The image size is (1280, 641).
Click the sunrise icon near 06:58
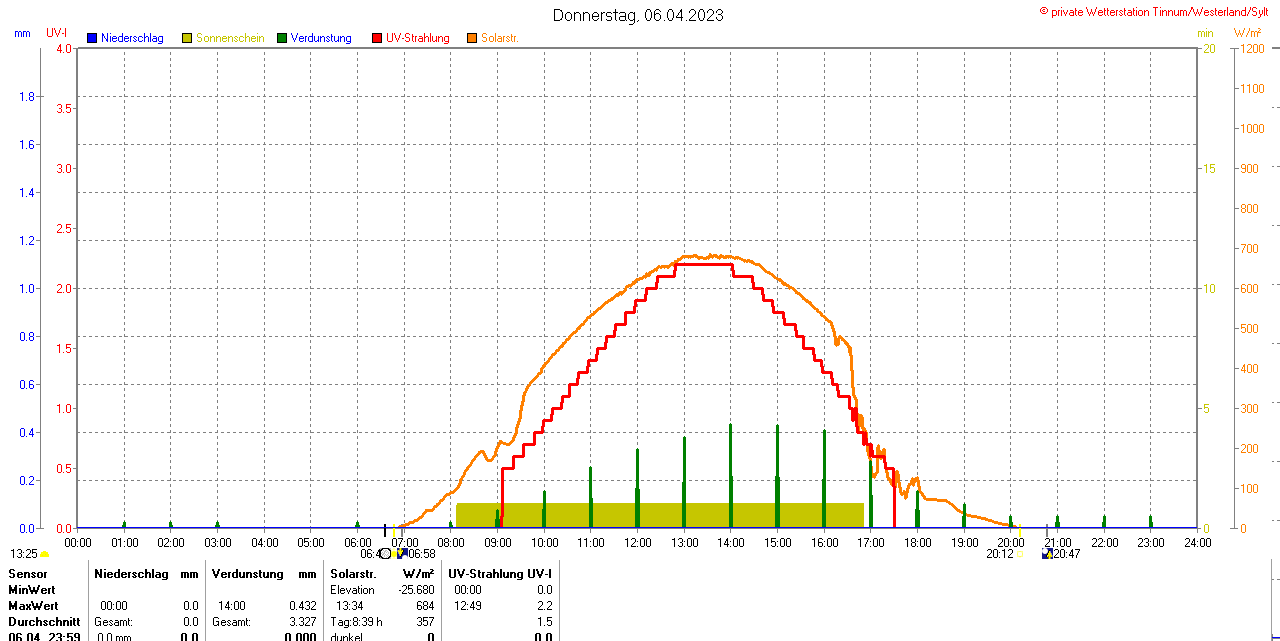click(x=401, y=553)
